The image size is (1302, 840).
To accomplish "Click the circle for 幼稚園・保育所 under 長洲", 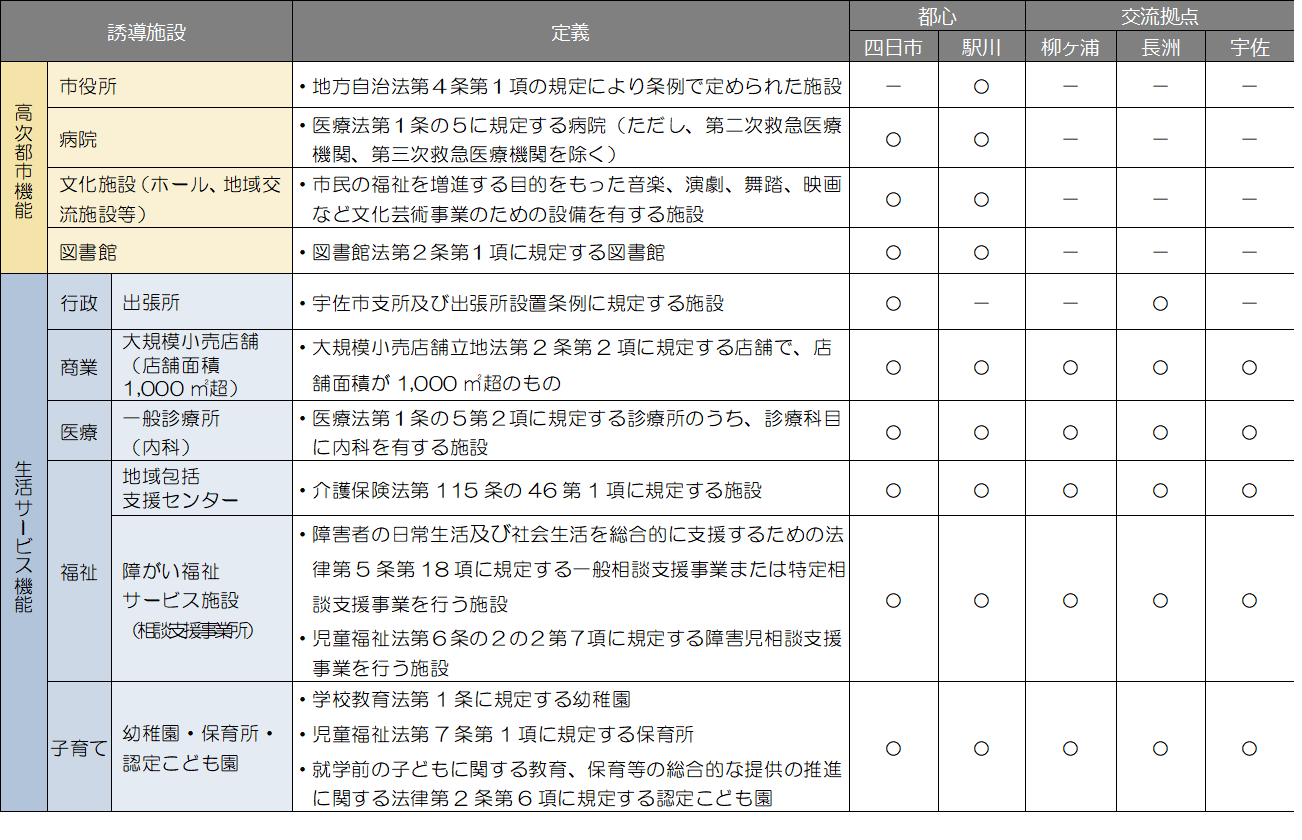I will coord(1160,748).
